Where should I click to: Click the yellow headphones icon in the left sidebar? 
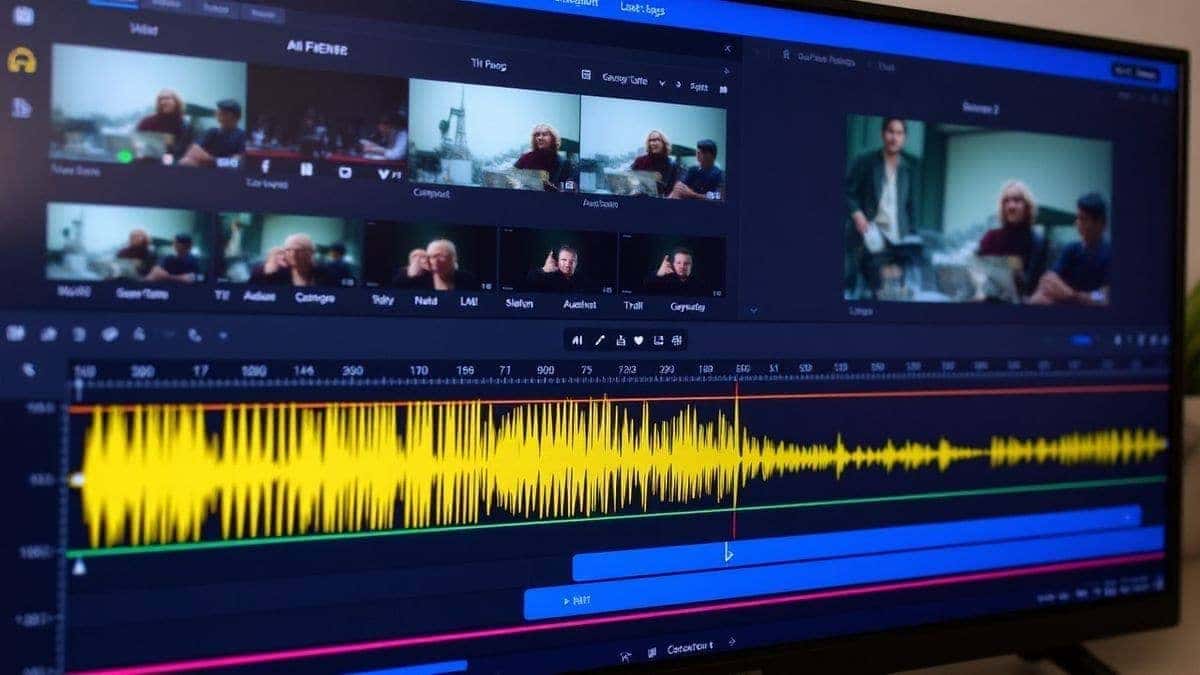coord(22,61)
